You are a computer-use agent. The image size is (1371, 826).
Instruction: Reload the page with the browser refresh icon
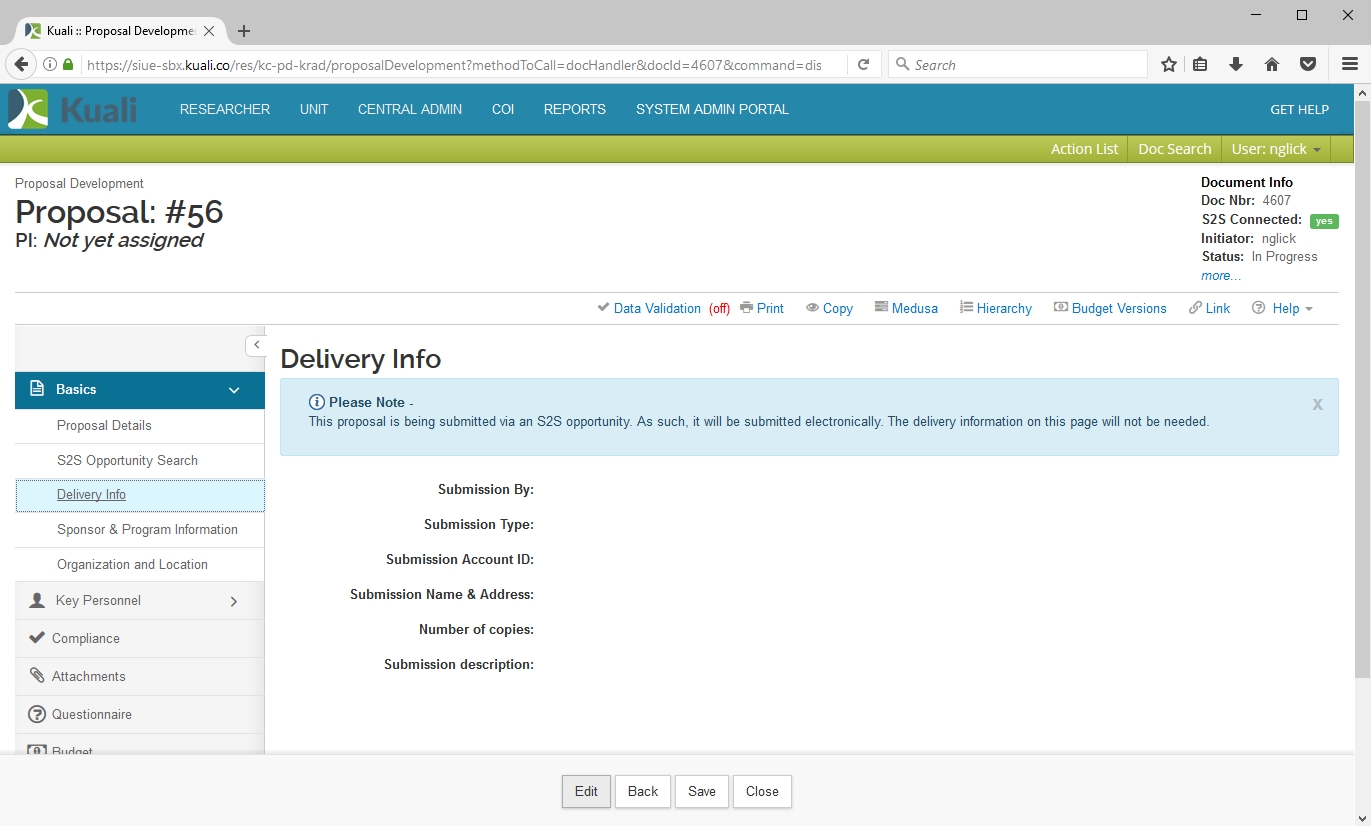pyautogui.click(x=863, y=65)
